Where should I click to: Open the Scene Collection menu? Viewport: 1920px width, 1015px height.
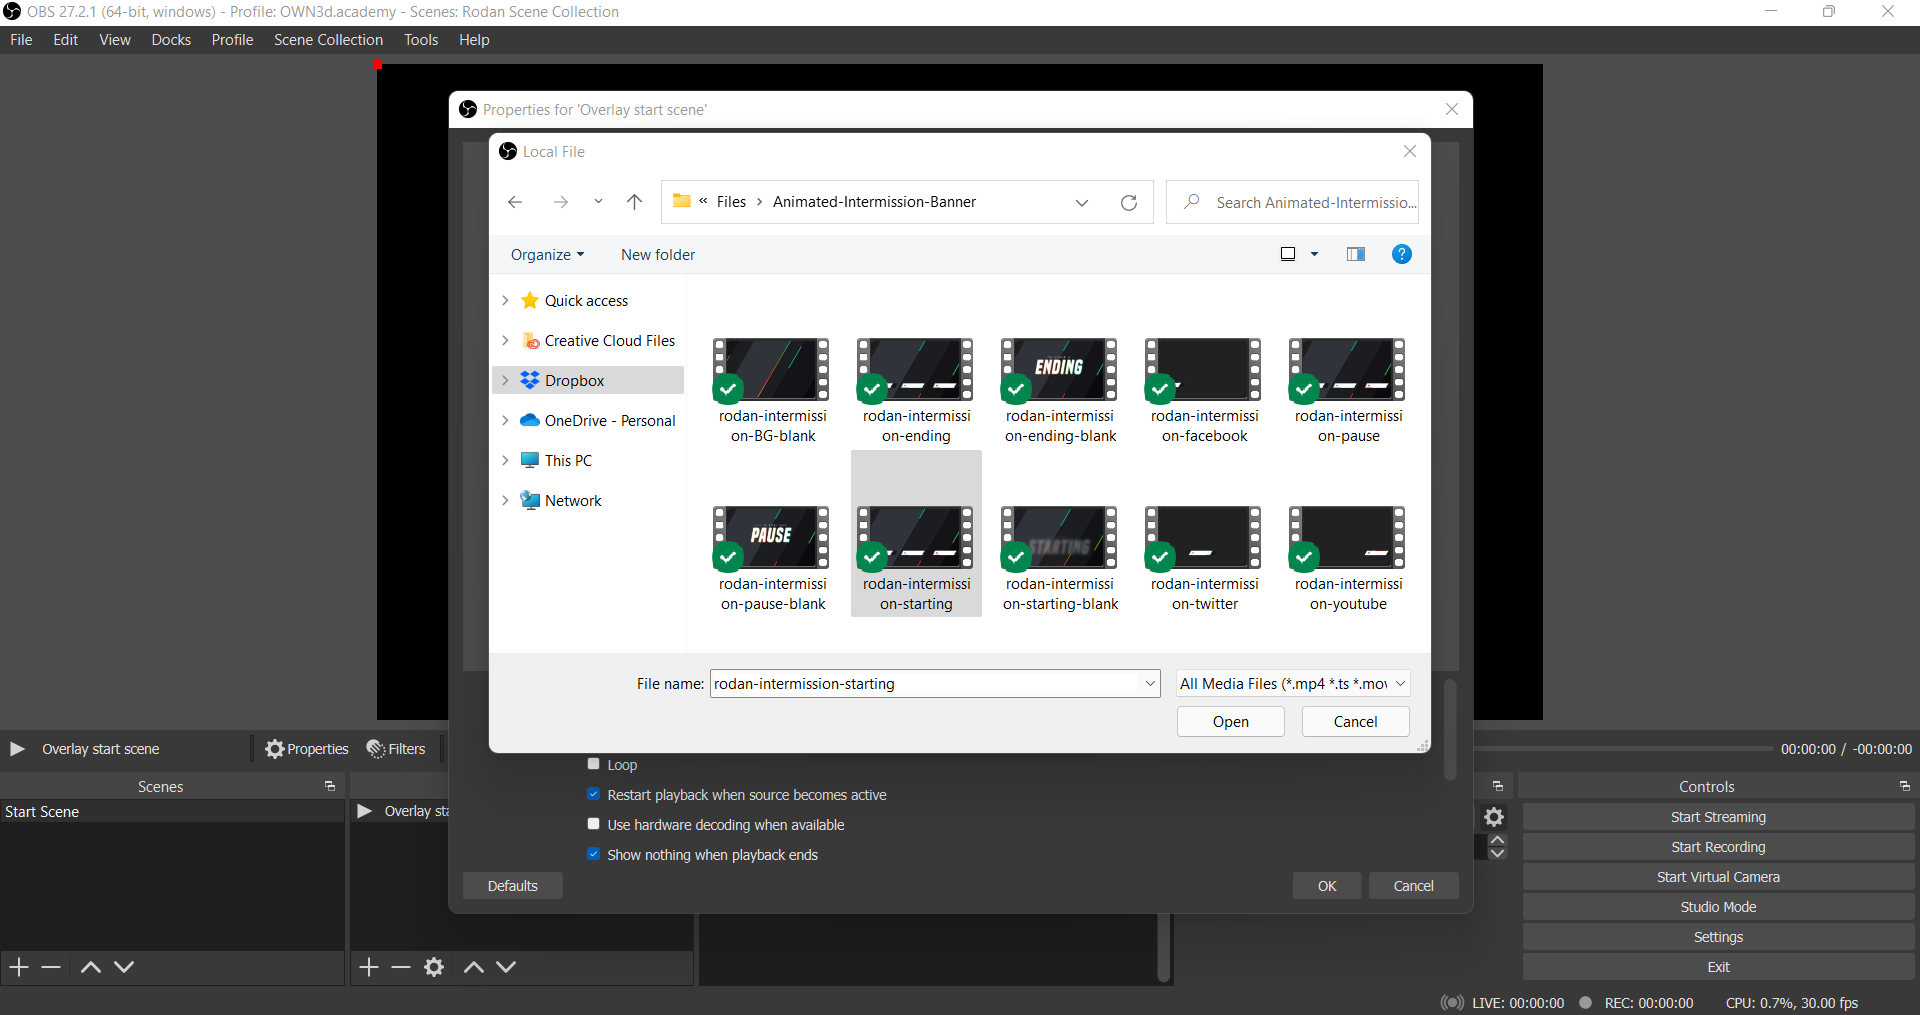pos(328,40)
